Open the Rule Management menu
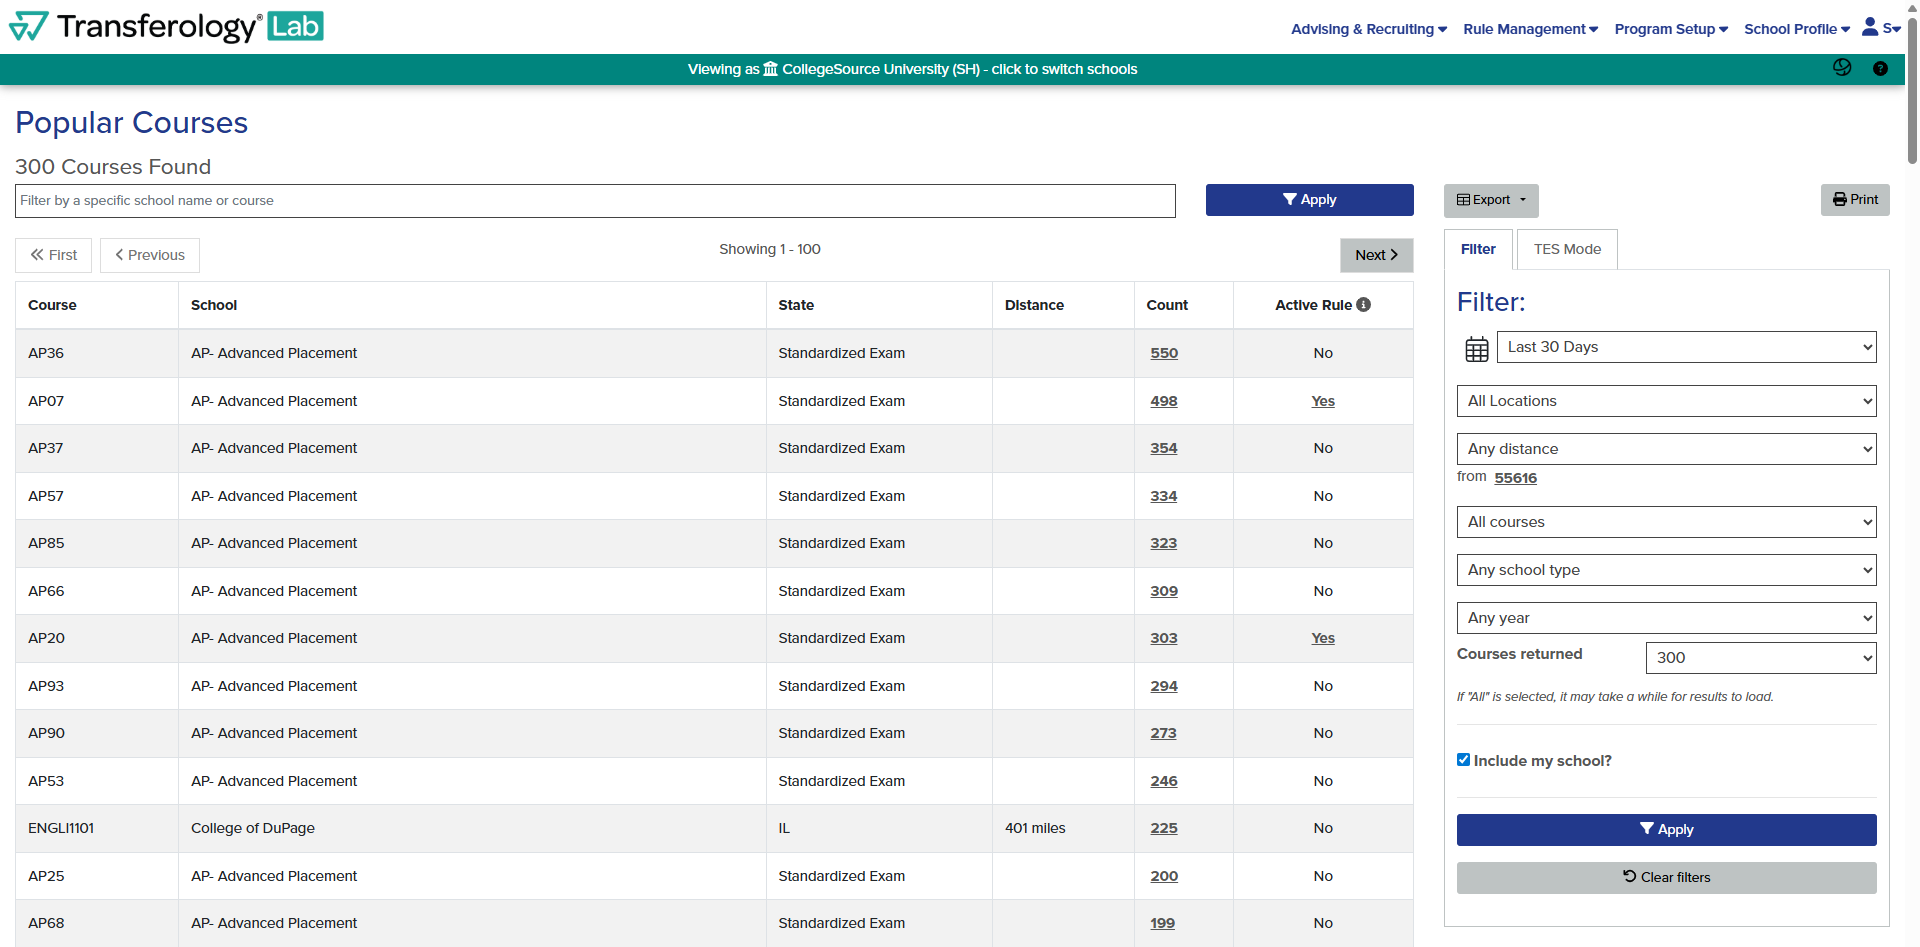This screenshot has width=1920, height=947. [x=1529, y=29]
